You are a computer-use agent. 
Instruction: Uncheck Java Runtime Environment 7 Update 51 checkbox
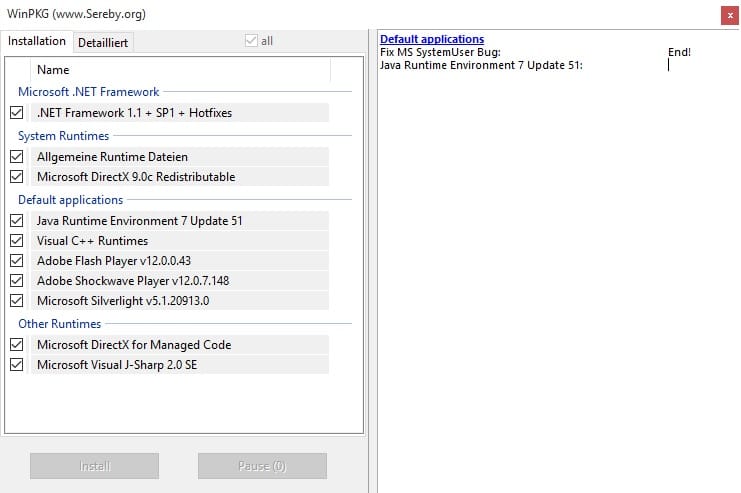coord(17,220)
